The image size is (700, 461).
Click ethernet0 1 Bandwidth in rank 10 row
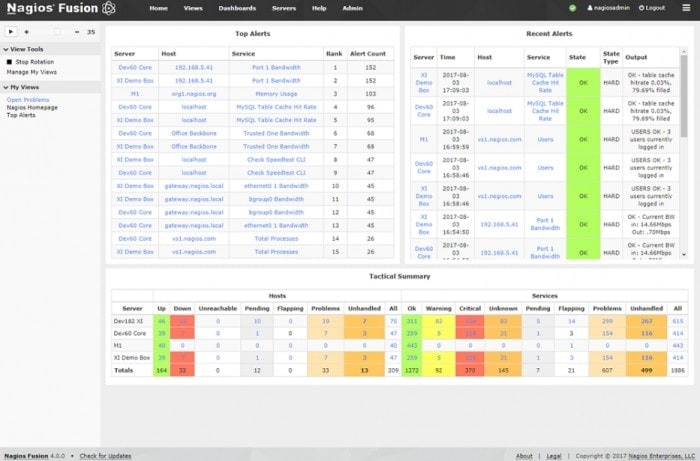[276, 186]
